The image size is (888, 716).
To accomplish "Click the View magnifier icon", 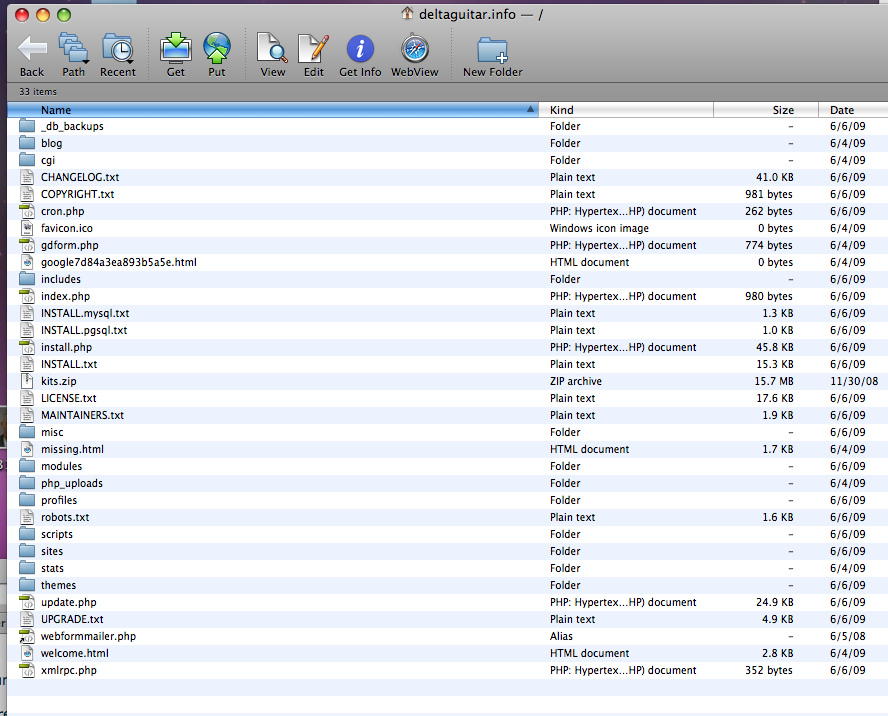I will click(272, 48).
